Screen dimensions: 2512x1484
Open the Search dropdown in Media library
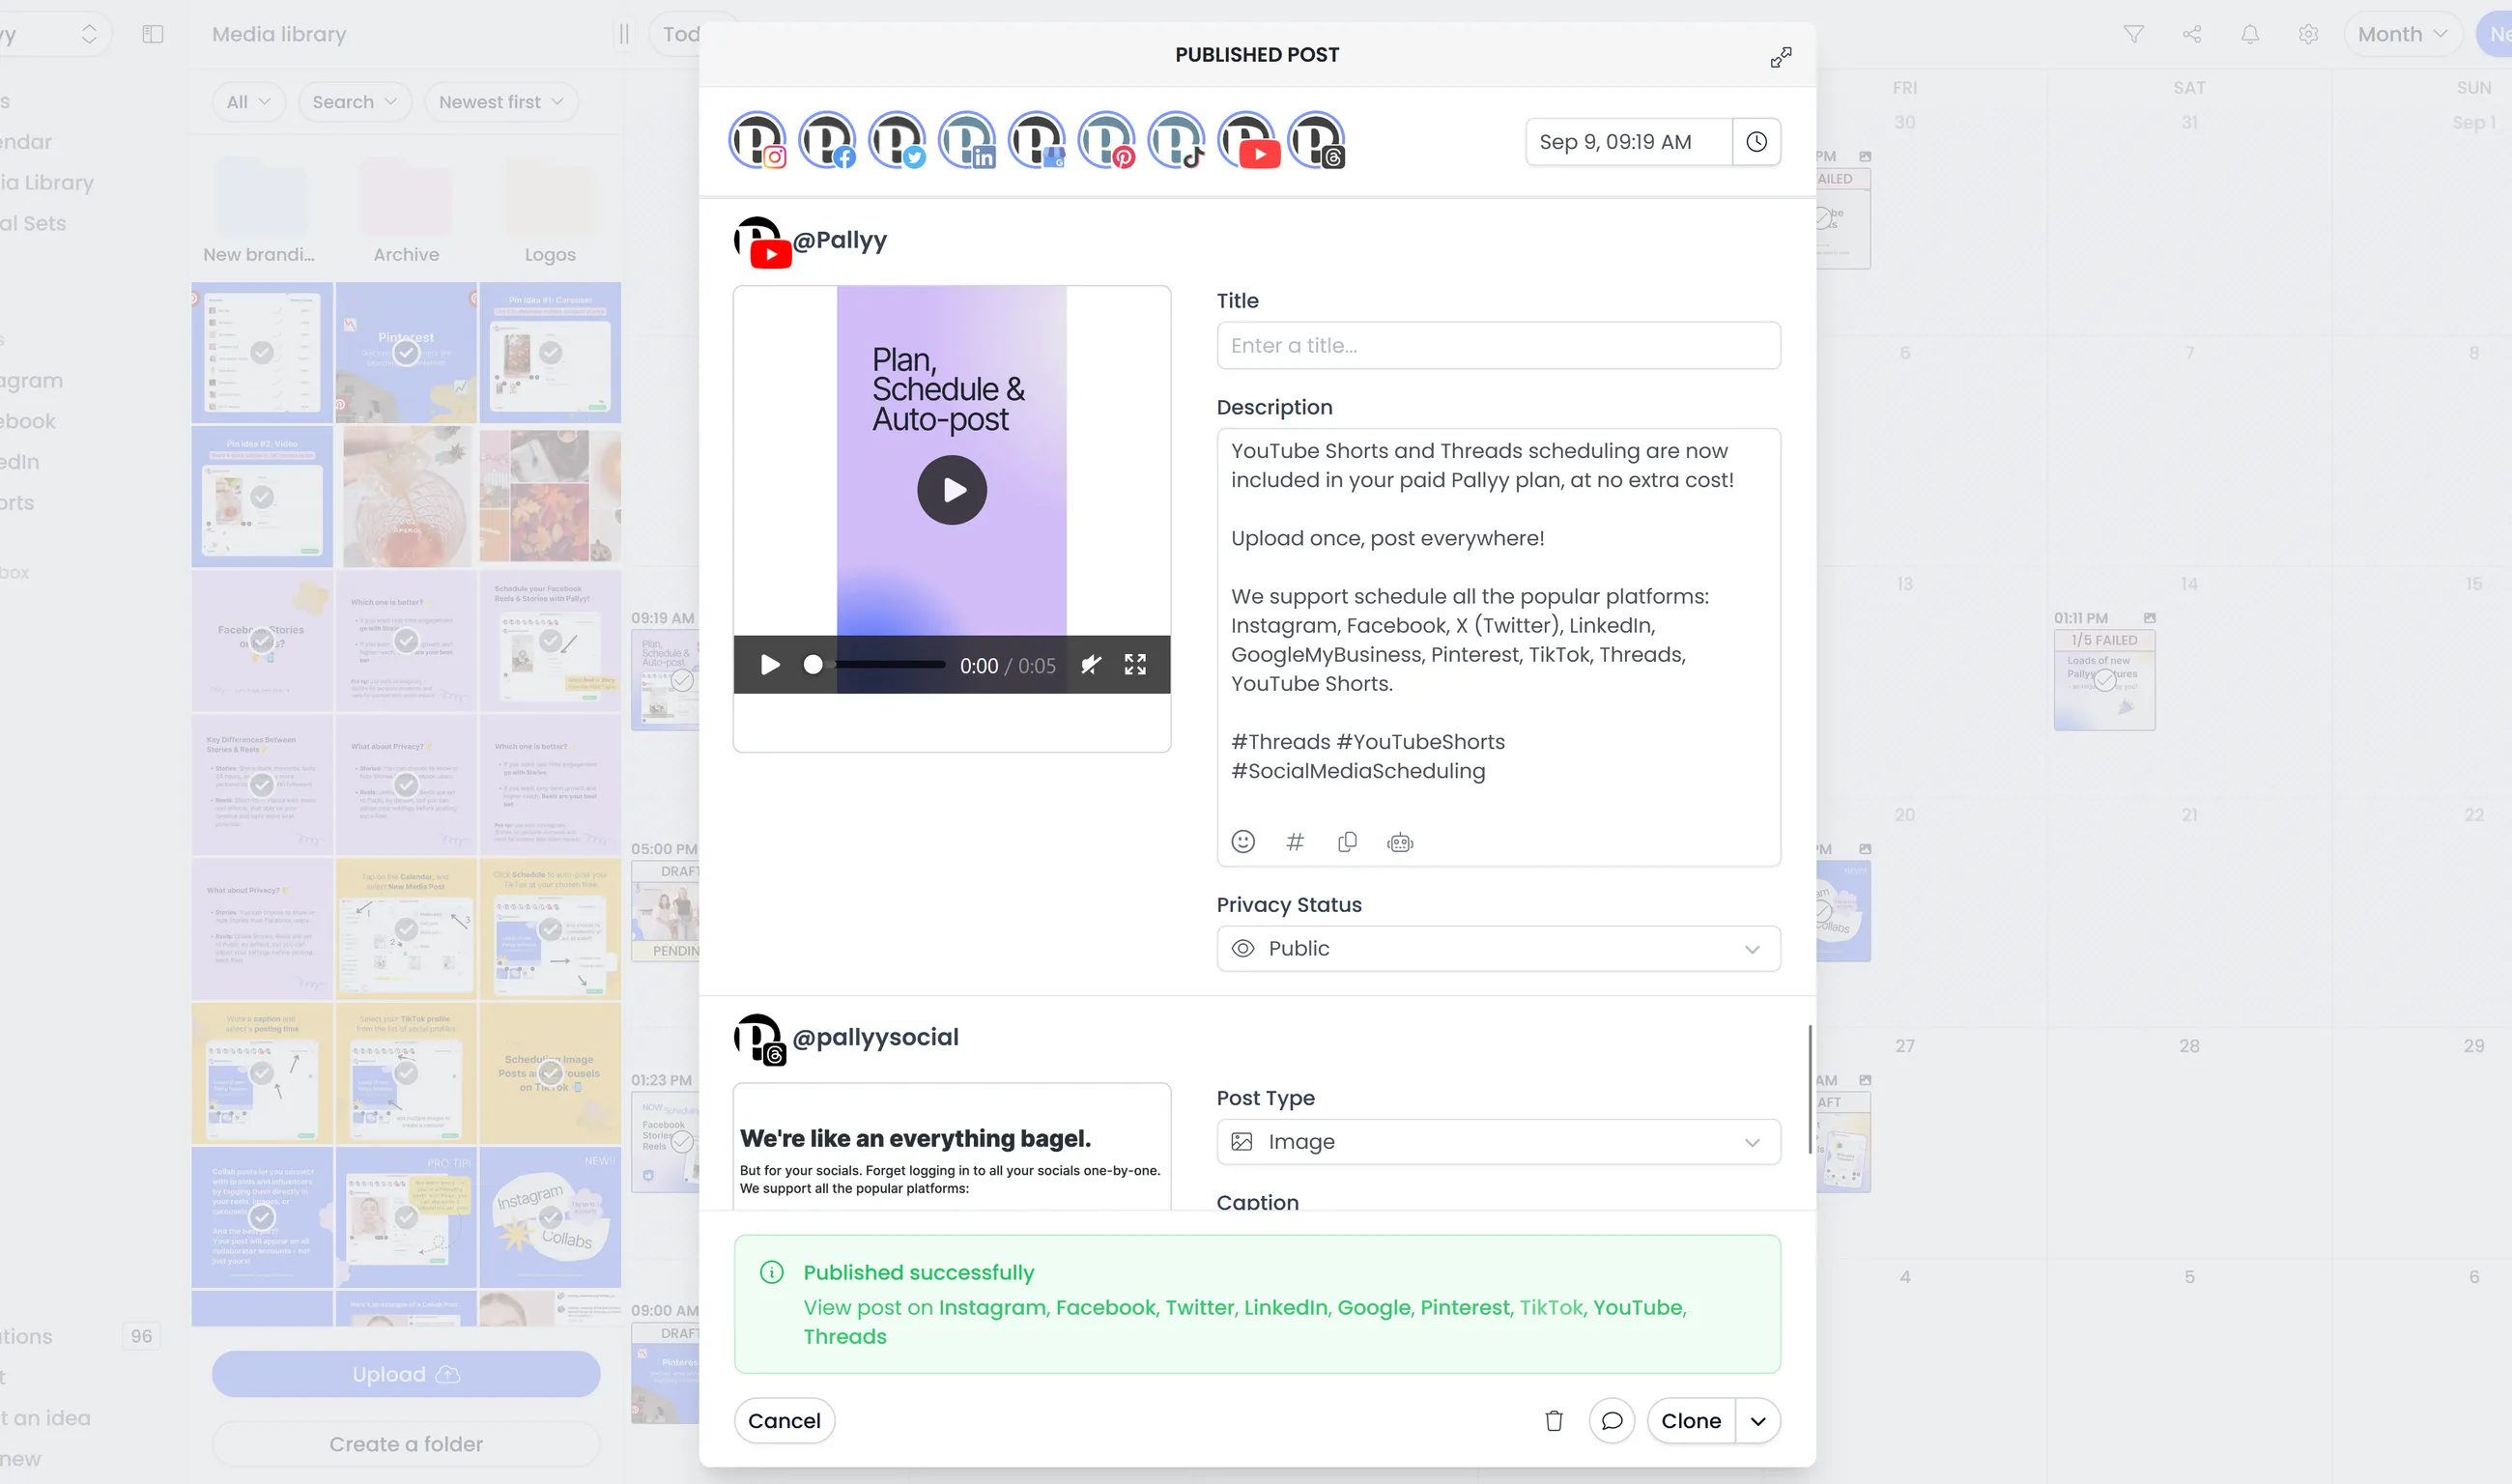click(x=354, y=102)
